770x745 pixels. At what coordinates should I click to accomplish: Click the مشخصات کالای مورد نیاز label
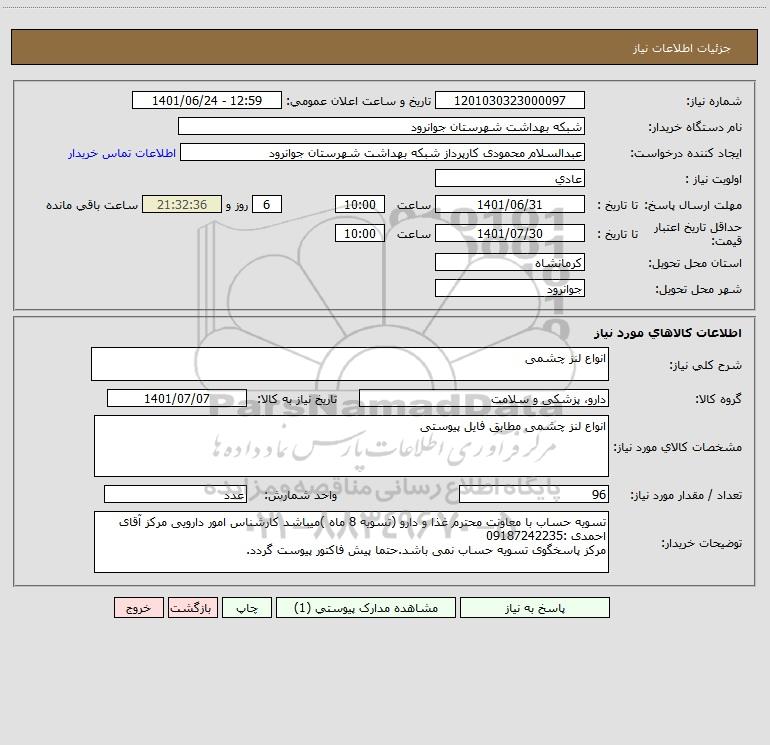[x=678, y=447]
